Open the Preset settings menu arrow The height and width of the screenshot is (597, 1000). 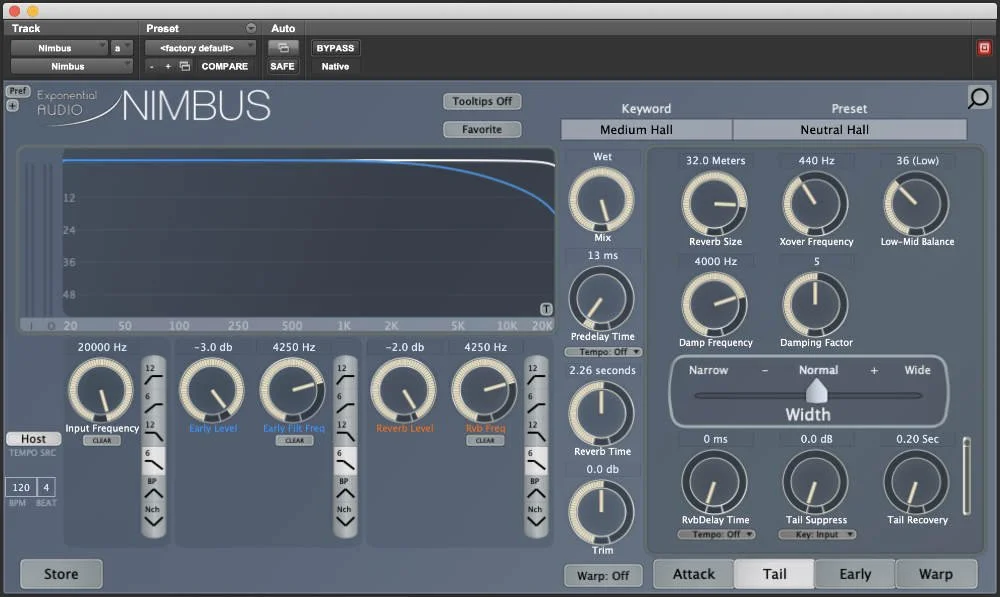251,28
